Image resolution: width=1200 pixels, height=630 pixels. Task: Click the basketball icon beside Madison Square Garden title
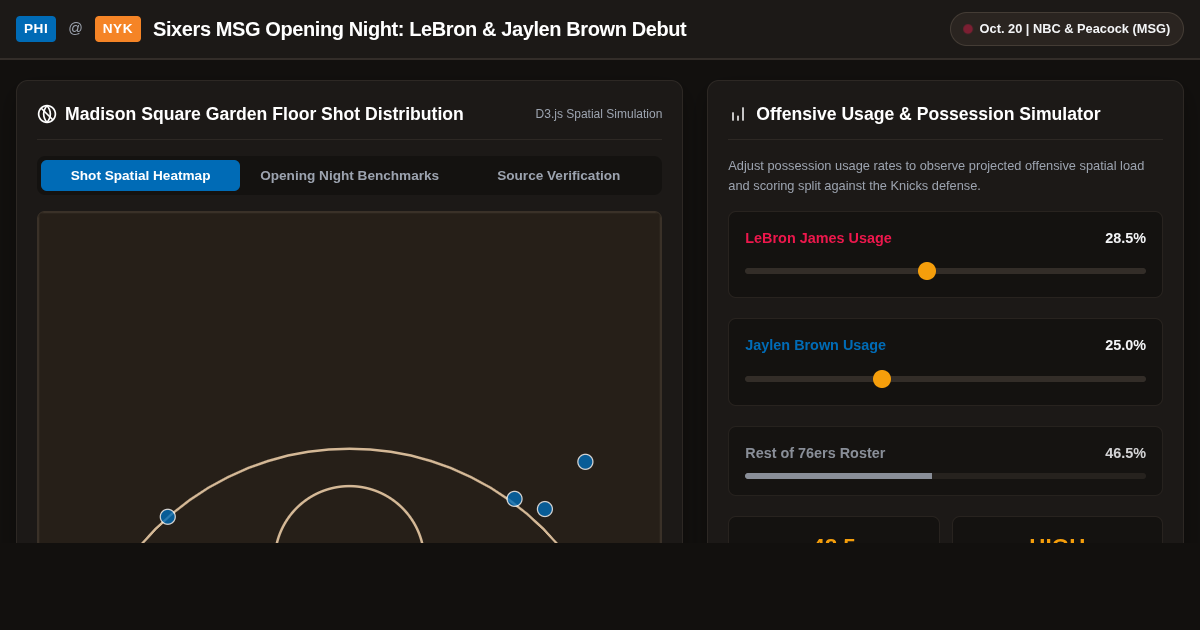point(47,114)
